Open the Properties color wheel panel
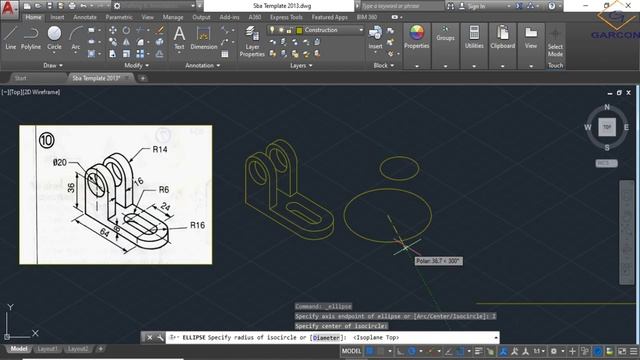This screenshot has width=640, height=360. coord(417,37)
